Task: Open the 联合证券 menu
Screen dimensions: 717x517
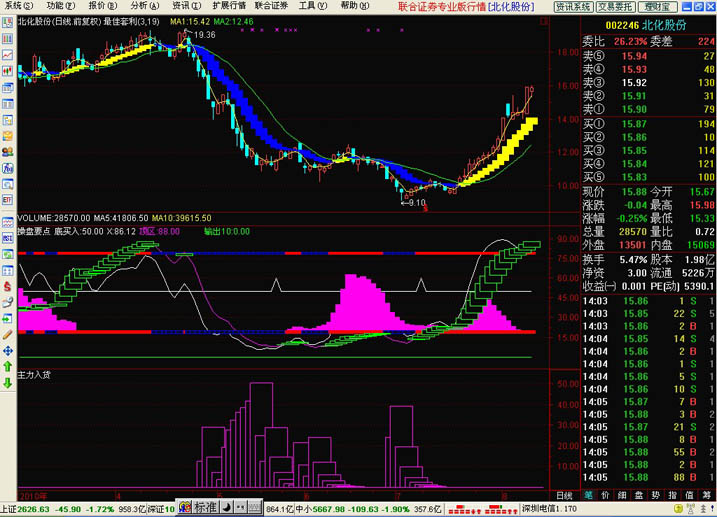Action: (271, 6)
